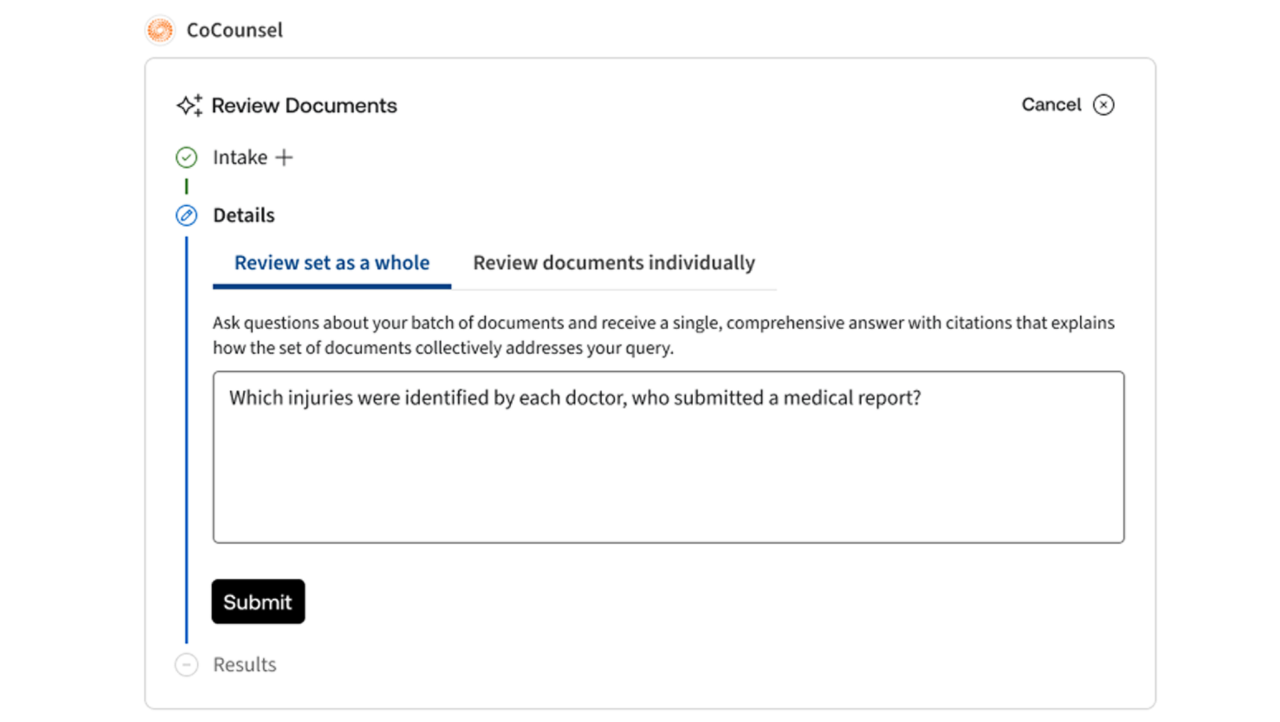Select the Details step label
Screen dimensions: 1280x722
(x=244, y=215)
